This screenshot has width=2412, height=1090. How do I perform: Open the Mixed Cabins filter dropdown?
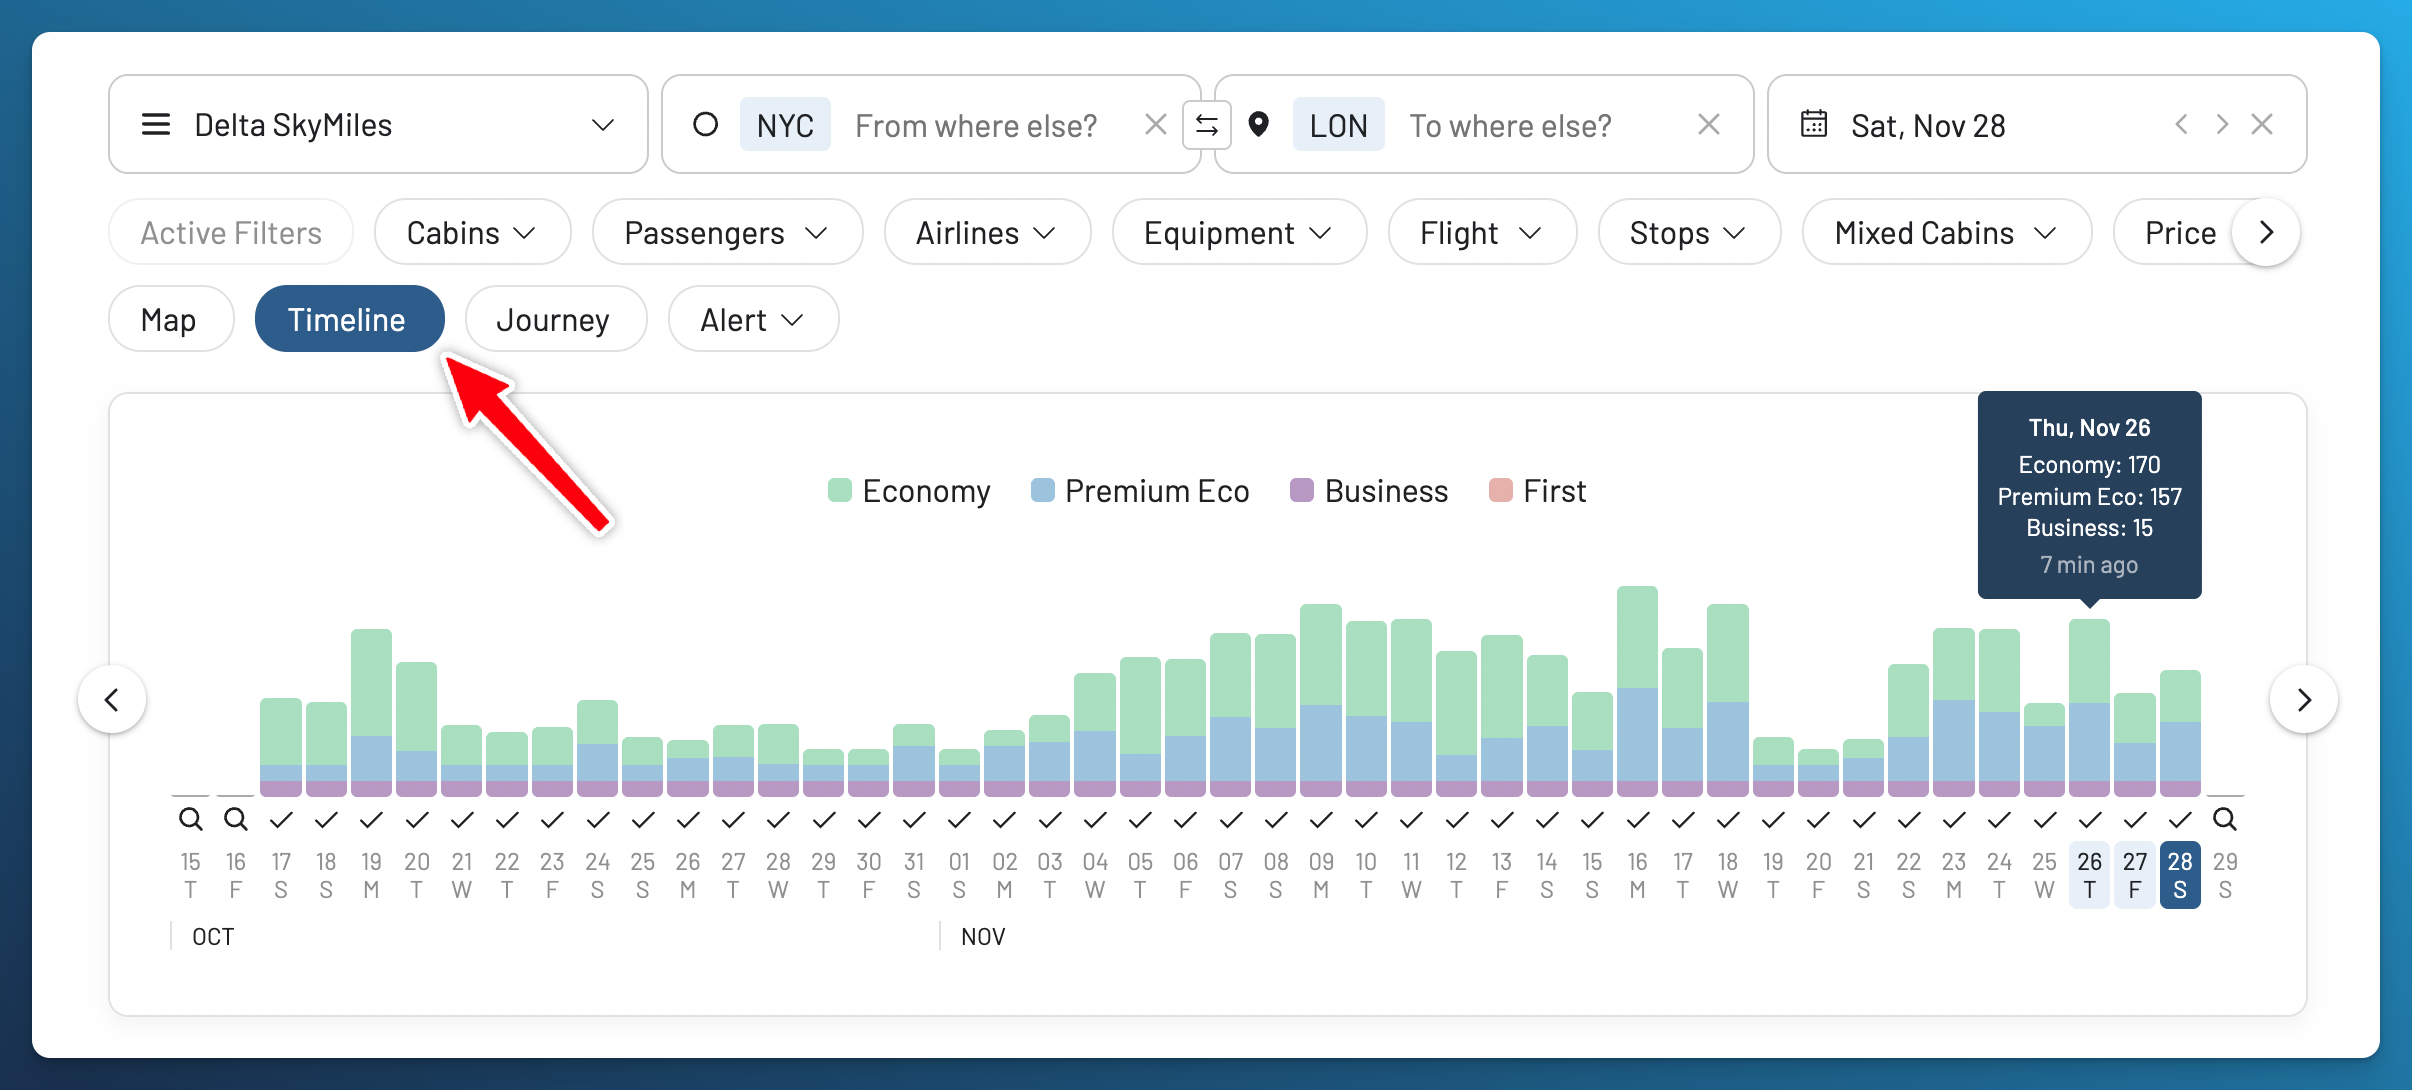1946,233
